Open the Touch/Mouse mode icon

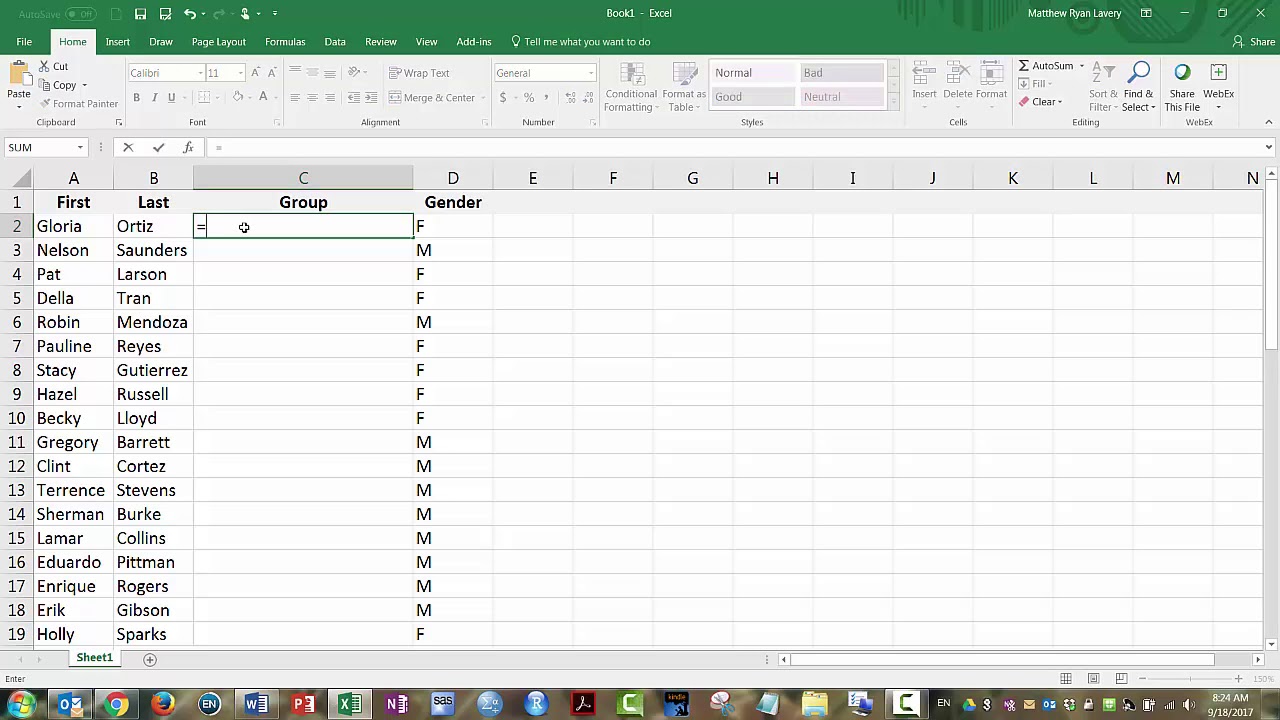(x=244, y=13)
